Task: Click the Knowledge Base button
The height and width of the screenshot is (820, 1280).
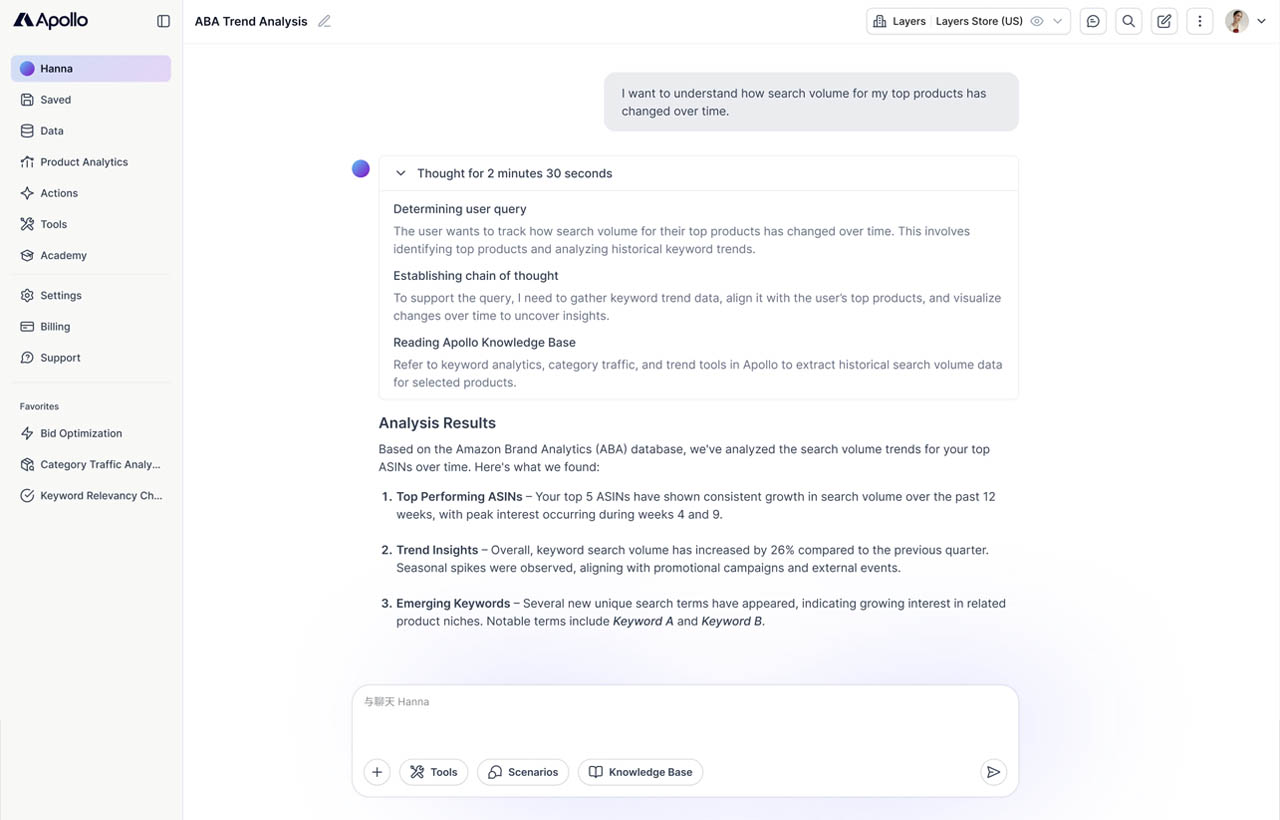Action: click(640, 772)
